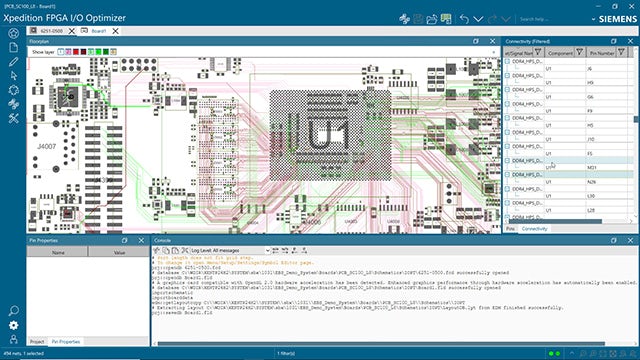Click the undo arrow in top toolbar

coord(464,19)
